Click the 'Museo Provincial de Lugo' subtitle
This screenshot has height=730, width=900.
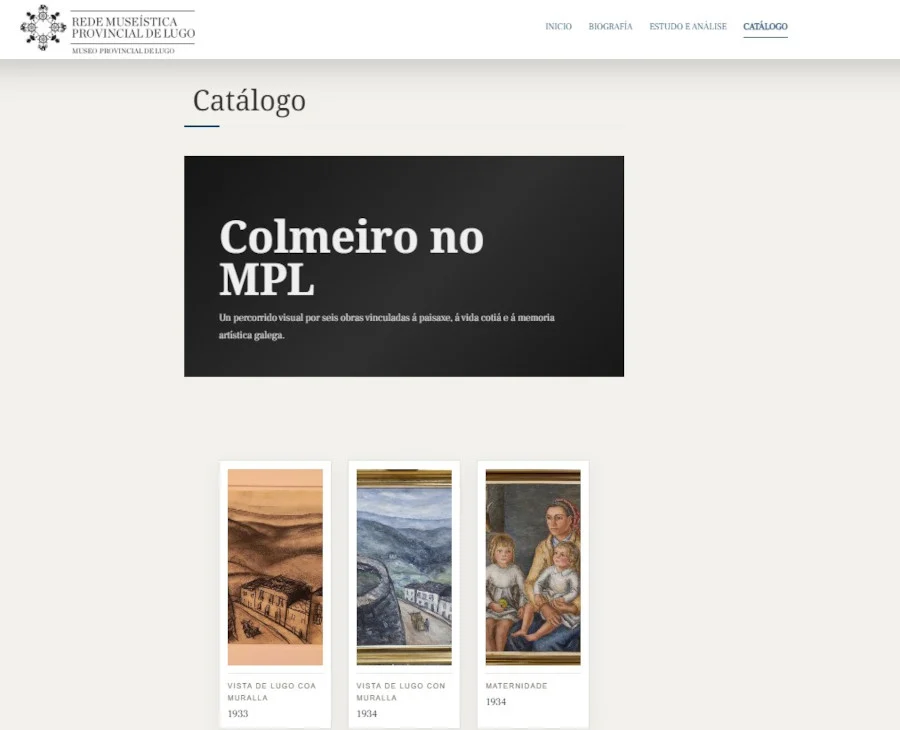click(122, 50)
